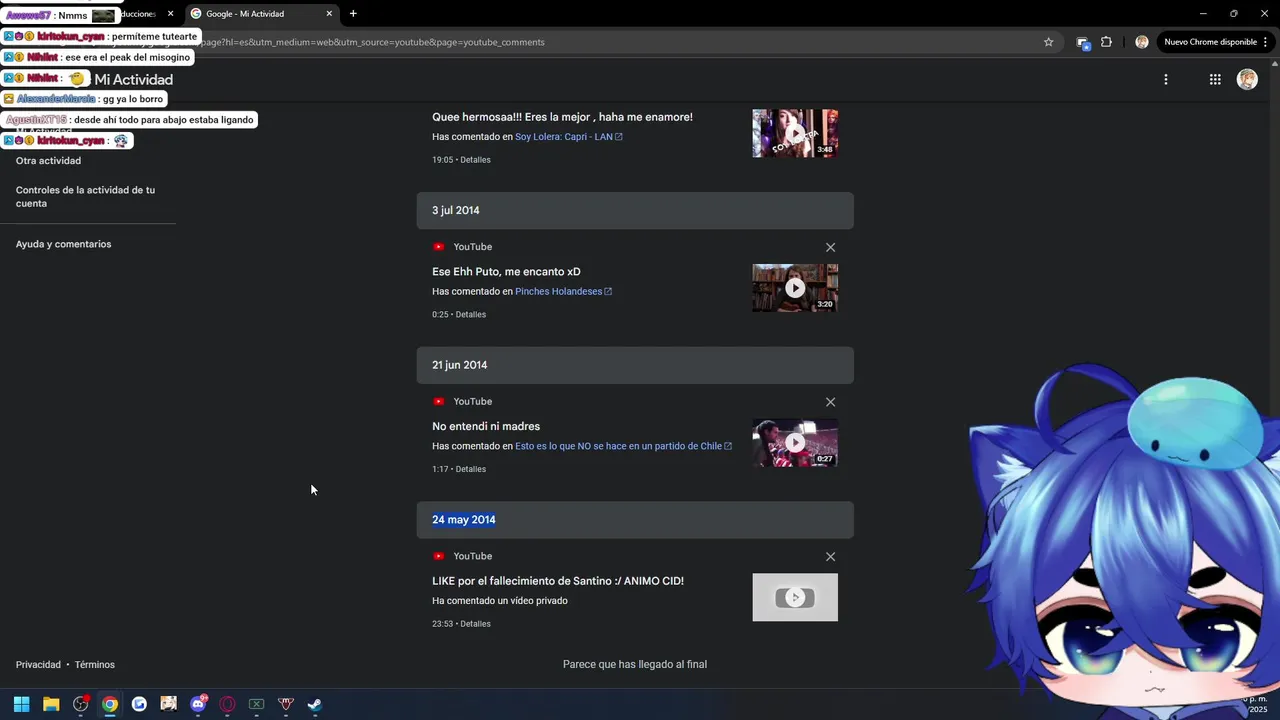1280x720 pixels.
Task: Open the Google account avatar on page
Action: [1247, 80]
